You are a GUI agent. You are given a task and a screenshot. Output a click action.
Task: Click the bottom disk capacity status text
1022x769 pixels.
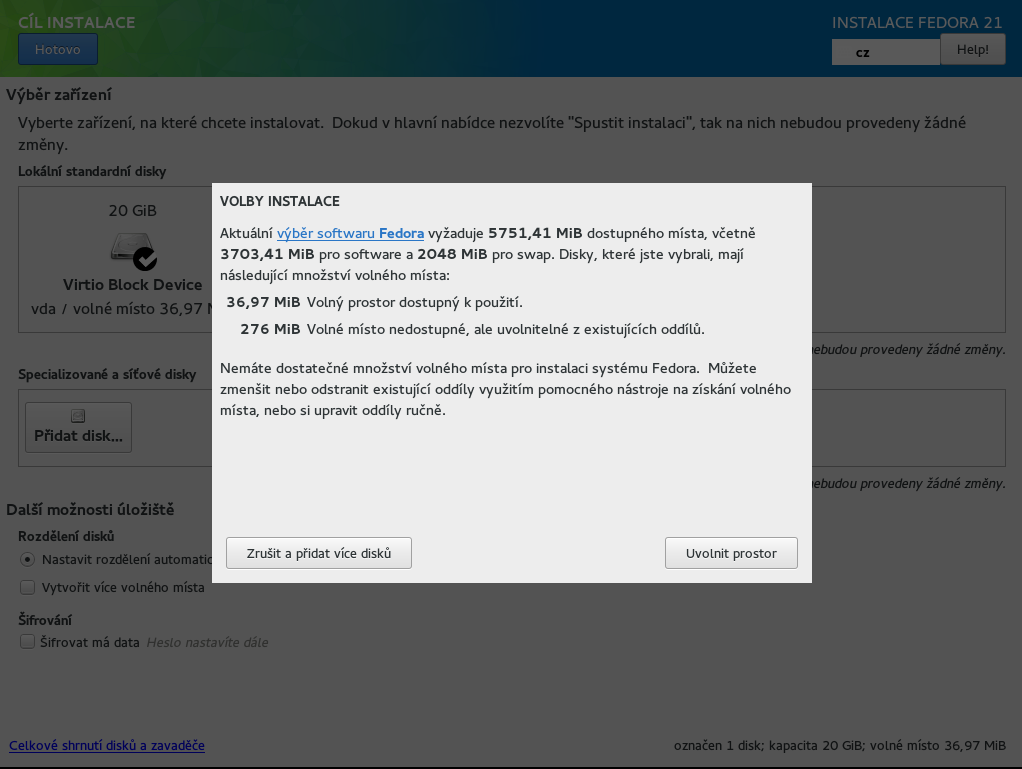tap(839, 746)
